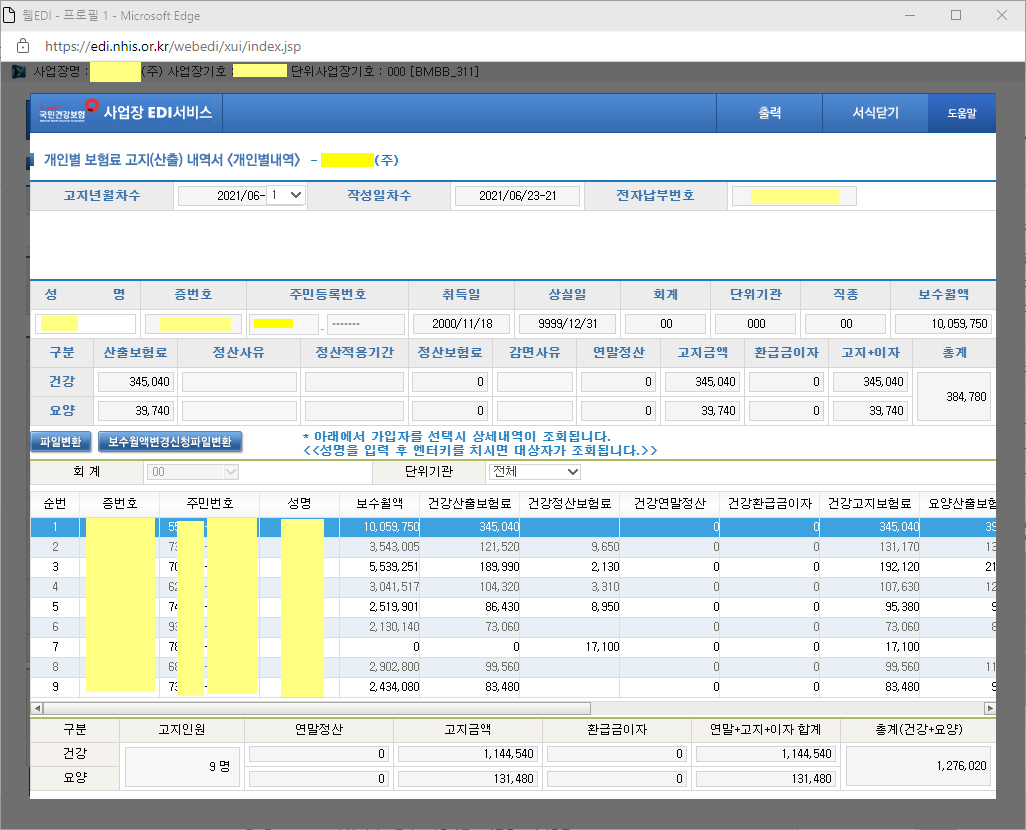Screen dimensions: 1026x830
Task: Click the 건강산출보험료 column header
Action: pos(469,503)
